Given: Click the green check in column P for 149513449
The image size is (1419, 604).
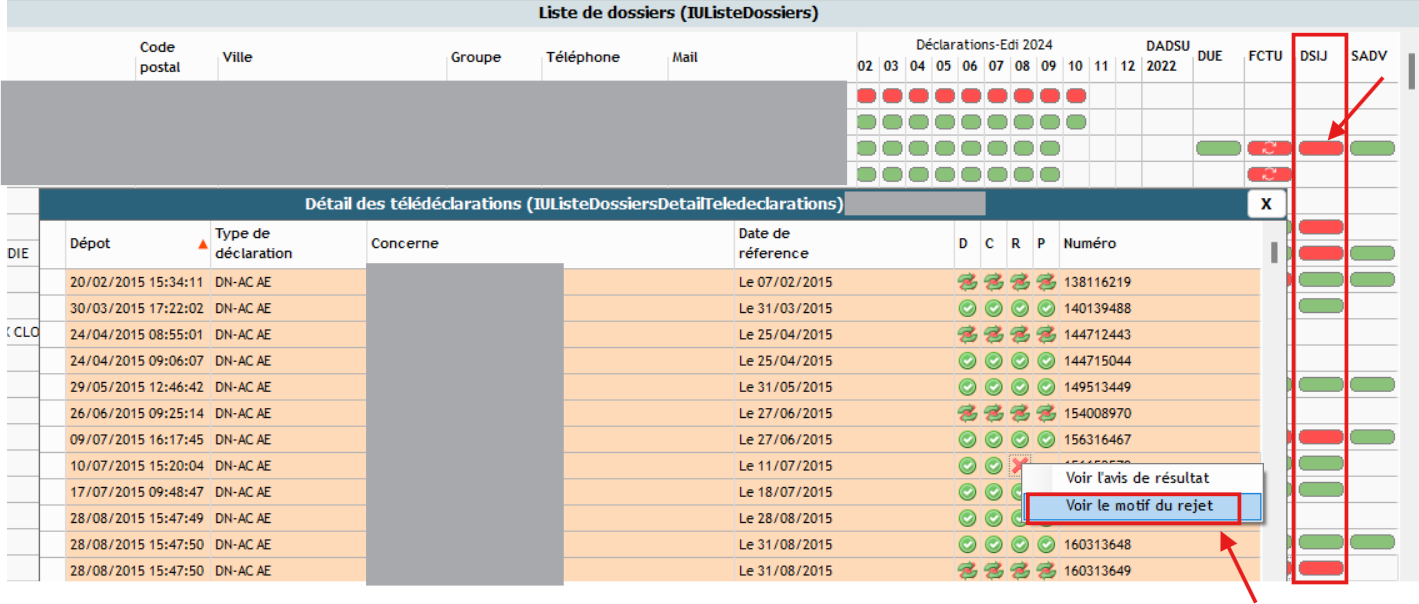Looking at the screenshot, I should tap(1046, 386).
